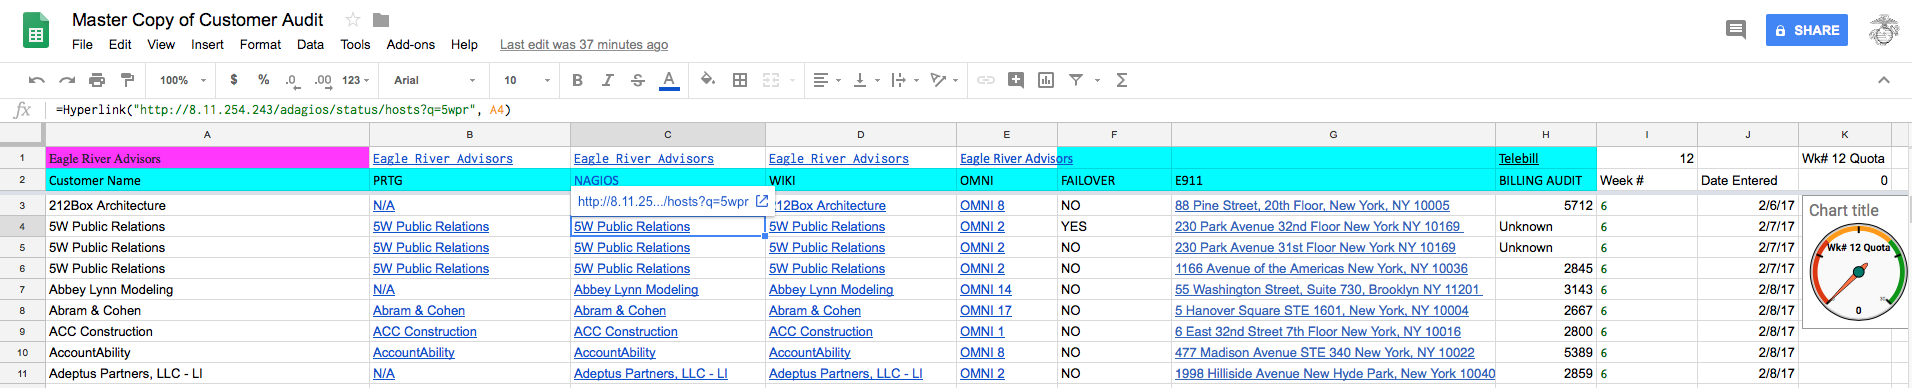Image resolution: width=1912 pixels, height=388 pixels.
Task: Open the Functions sigma icon
Action: pos(1122,80)
